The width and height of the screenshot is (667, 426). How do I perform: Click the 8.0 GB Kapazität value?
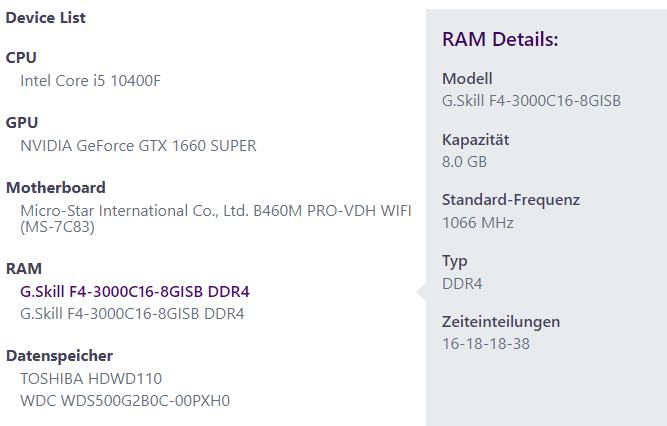(x=464, y=161)
